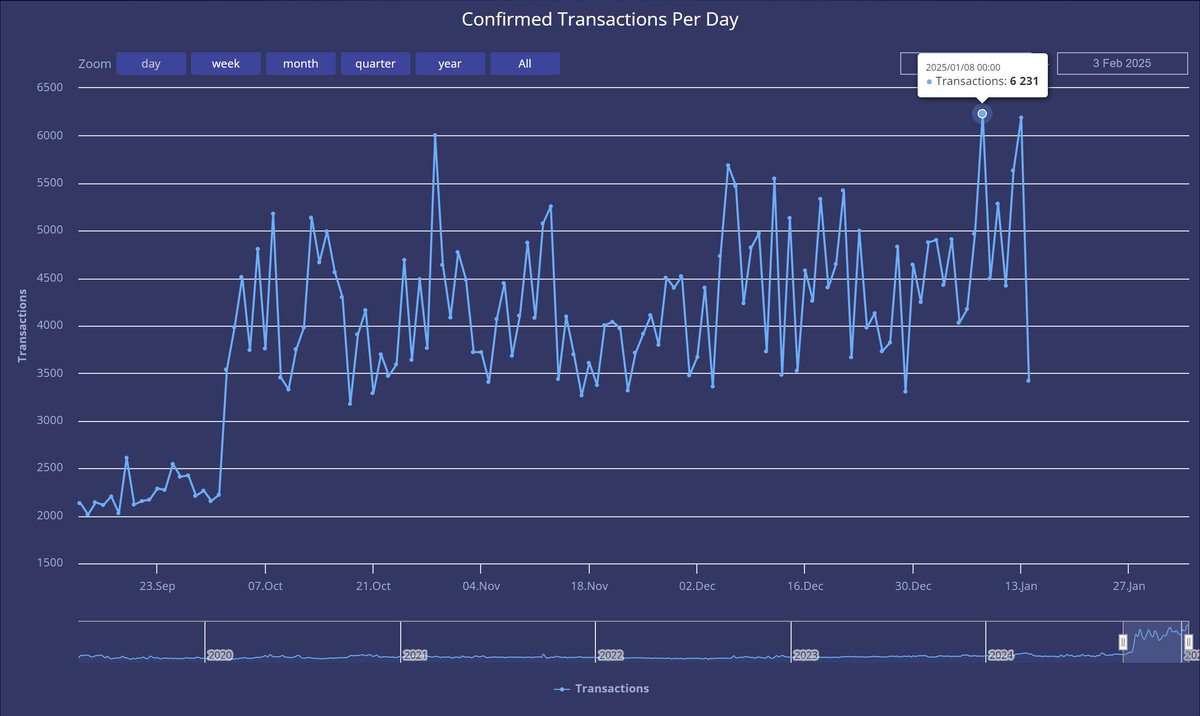
Task: Click the 2020 label in the navigator timeline
Action: point(219,655)
